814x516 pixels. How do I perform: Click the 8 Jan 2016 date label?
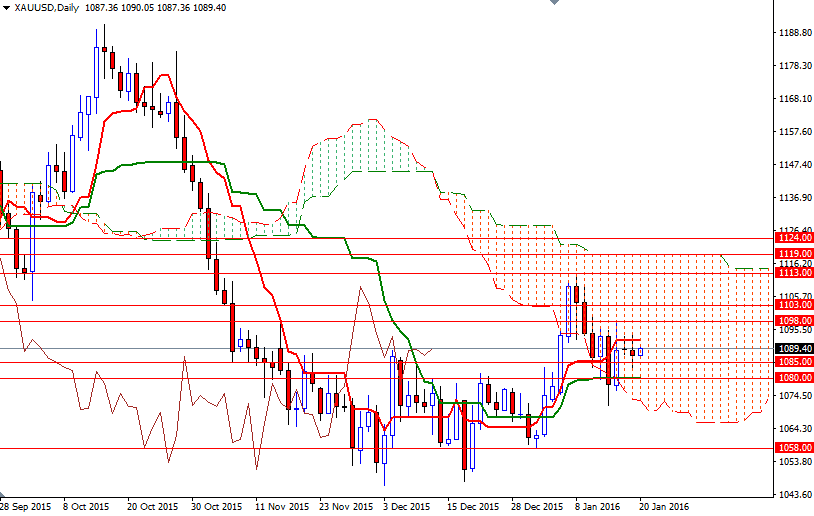click(598, 507)
